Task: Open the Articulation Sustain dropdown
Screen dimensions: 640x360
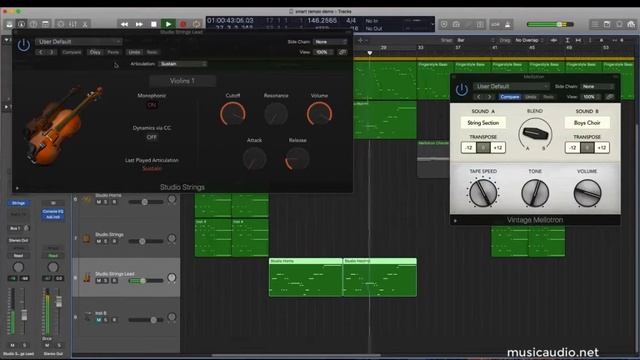Action: (x=182, y=64)
